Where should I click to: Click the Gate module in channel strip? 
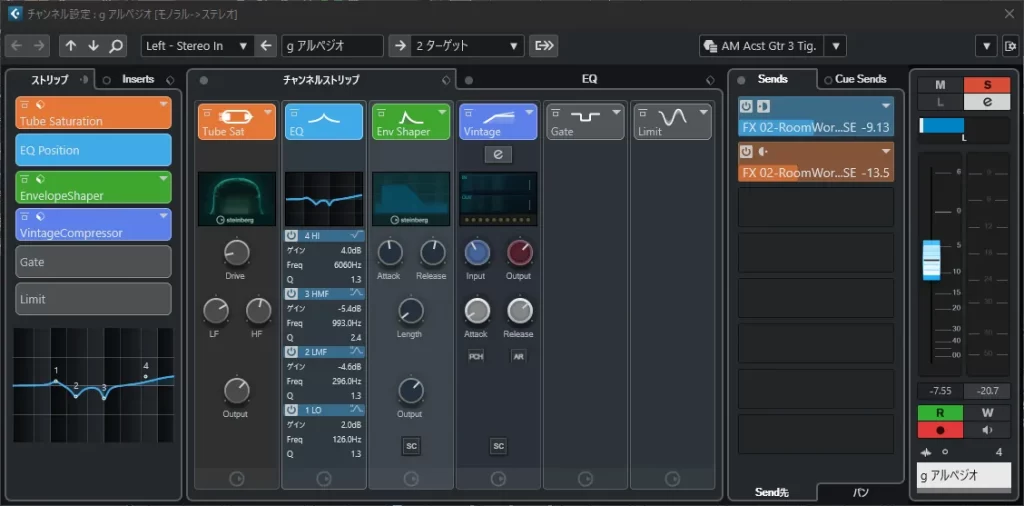pyautogui.click(x=585, y=121)
